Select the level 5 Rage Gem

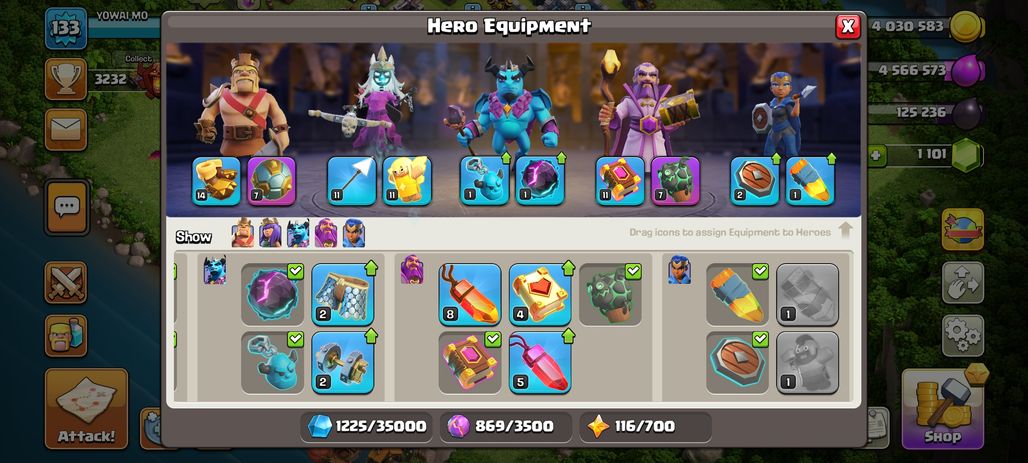540,363
